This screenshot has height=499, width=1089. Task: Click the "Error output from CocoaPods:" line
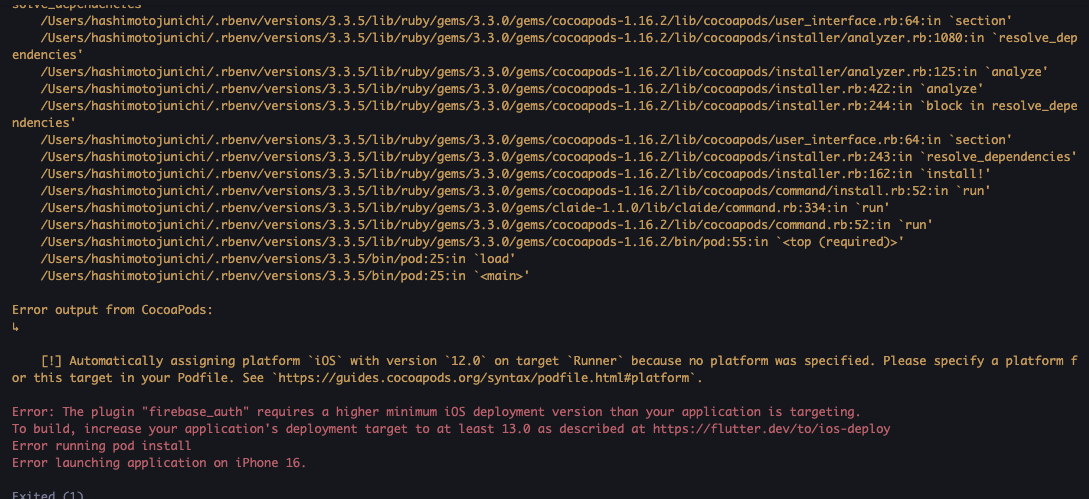tap(113, 310)
